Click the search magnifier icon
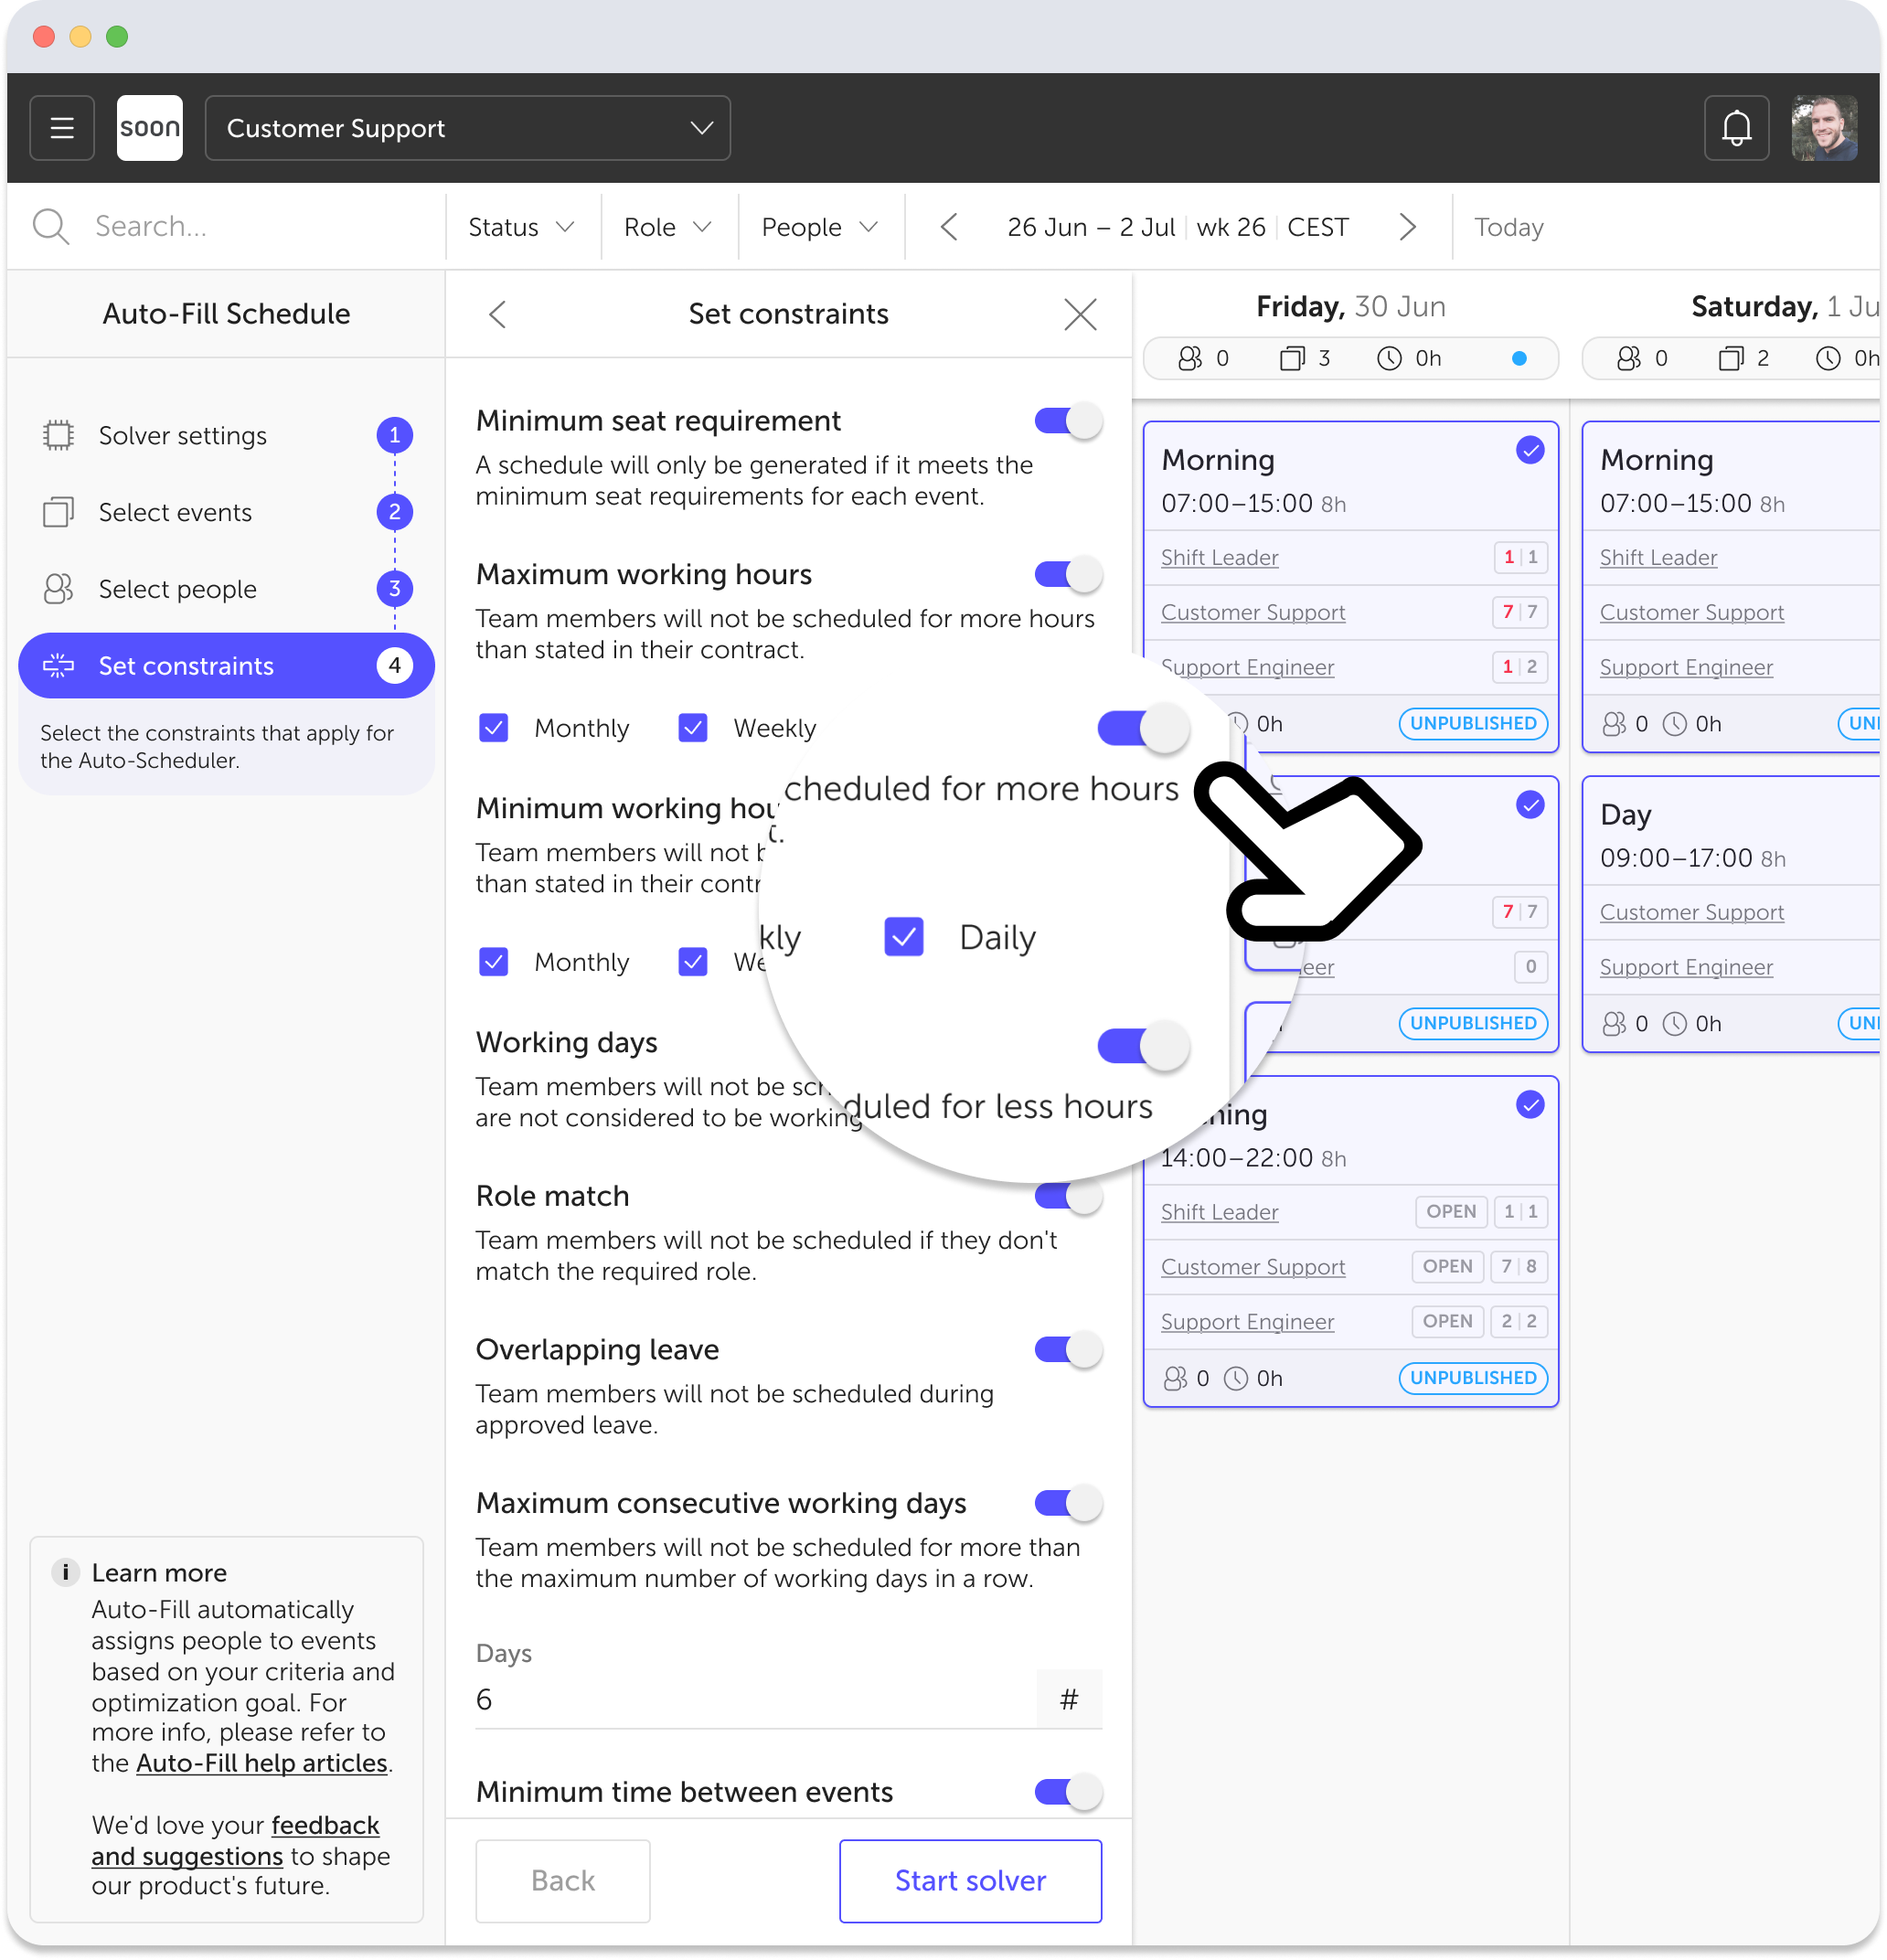1887x1960 pixels. point(51,226)
